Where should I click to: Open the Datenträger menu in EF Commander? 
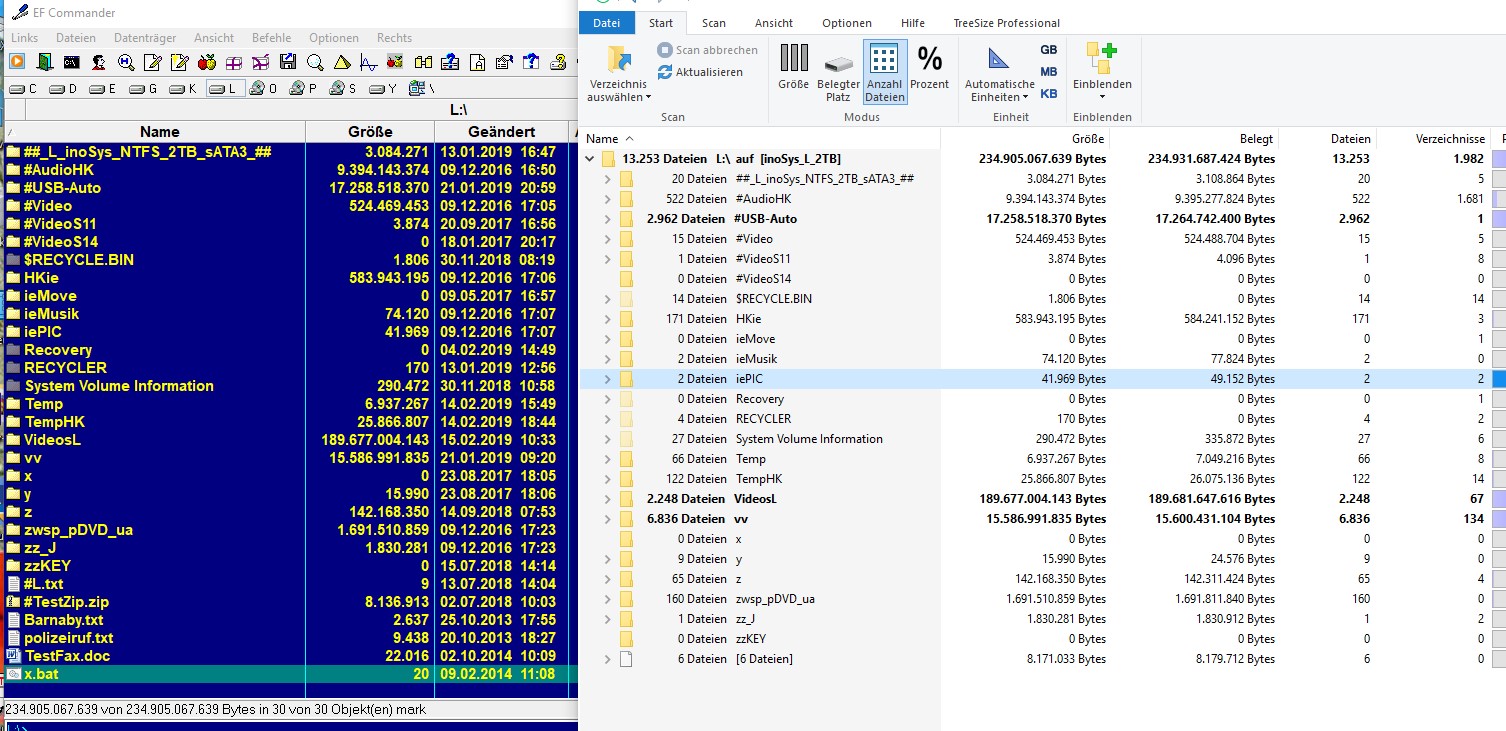tap(145, 38)
